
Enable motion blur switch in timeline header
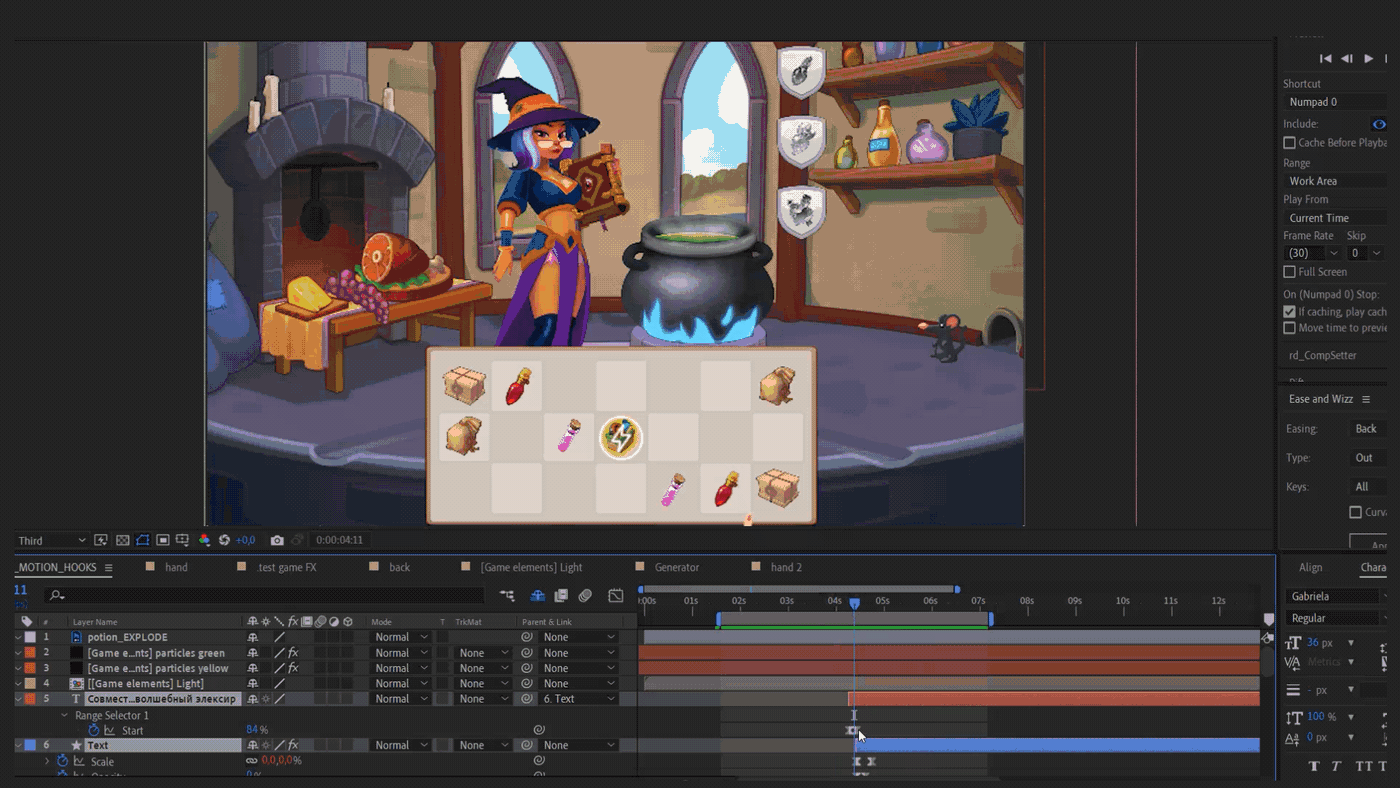585,596
